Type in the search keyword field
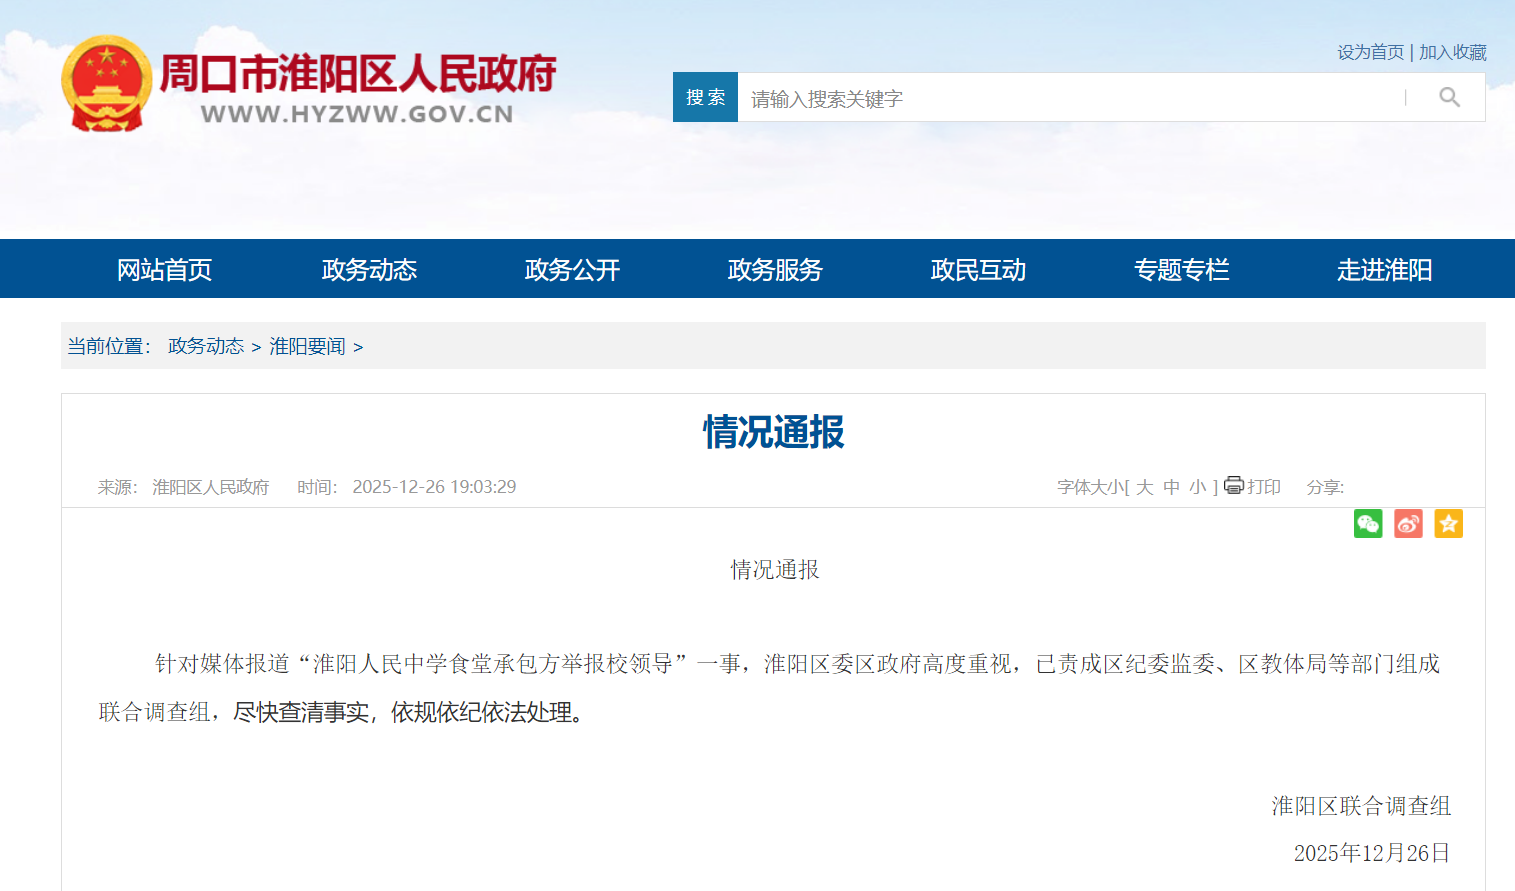Image resolution: width=1515 pixels, height=891 pixels. pos(1070,98)
